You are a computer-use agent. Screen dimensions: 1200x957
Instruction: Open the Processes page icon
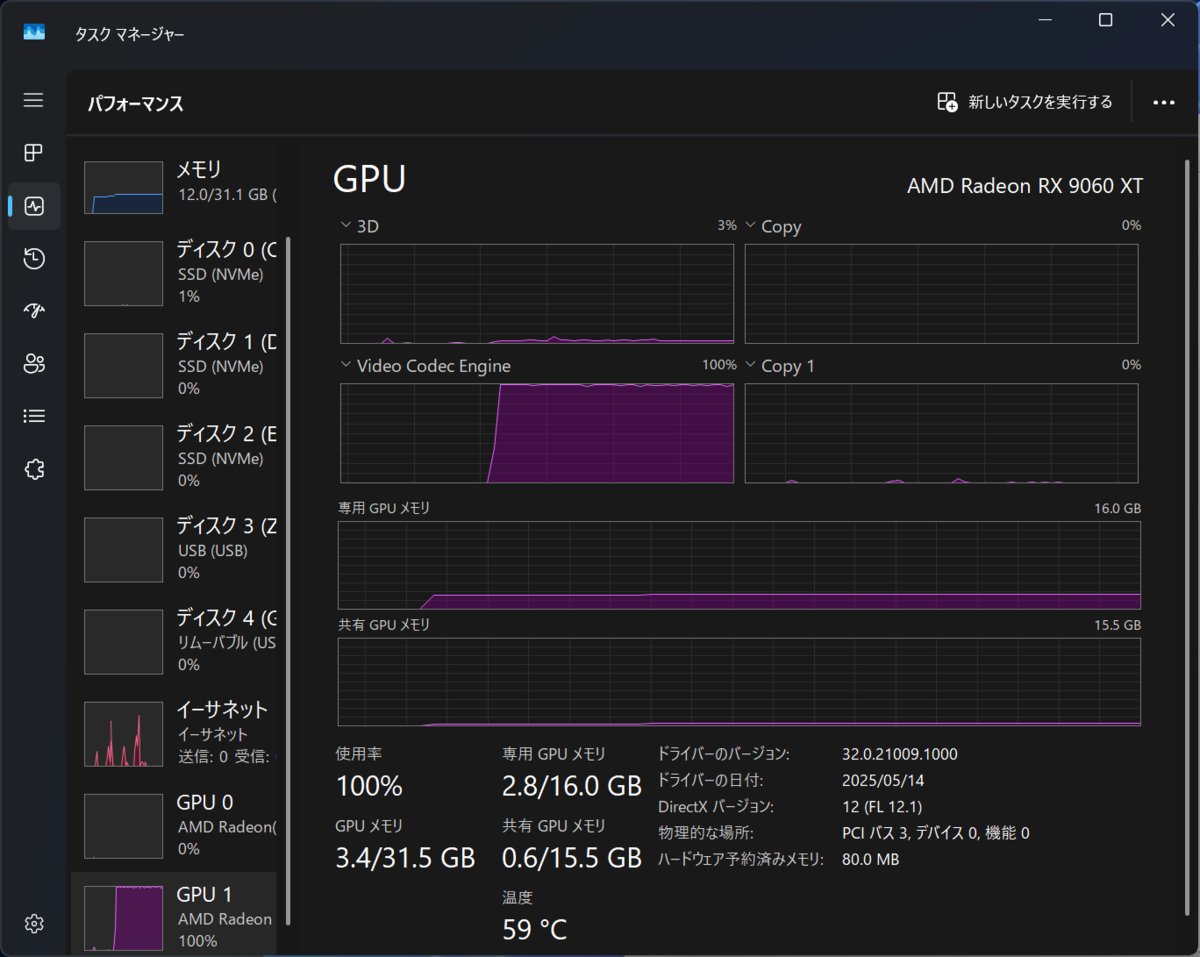(34, 153)
